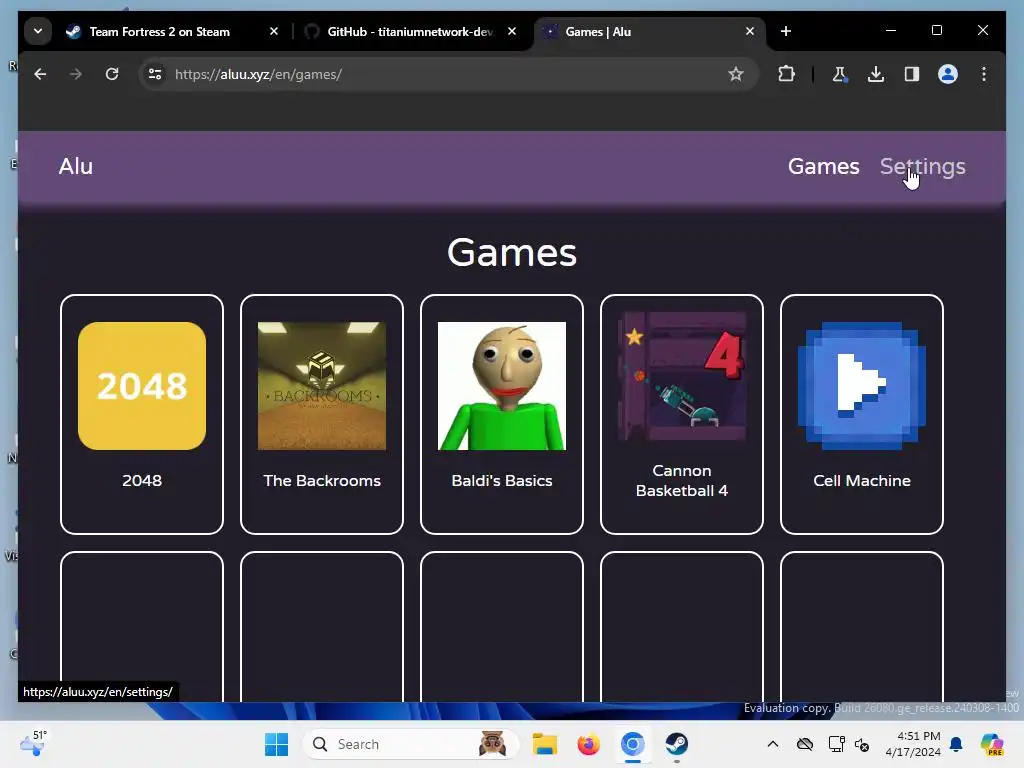The image size is (1024, 768).
Task: Click the "Baldi's Basics" title text
Action: tap(502, 481)
